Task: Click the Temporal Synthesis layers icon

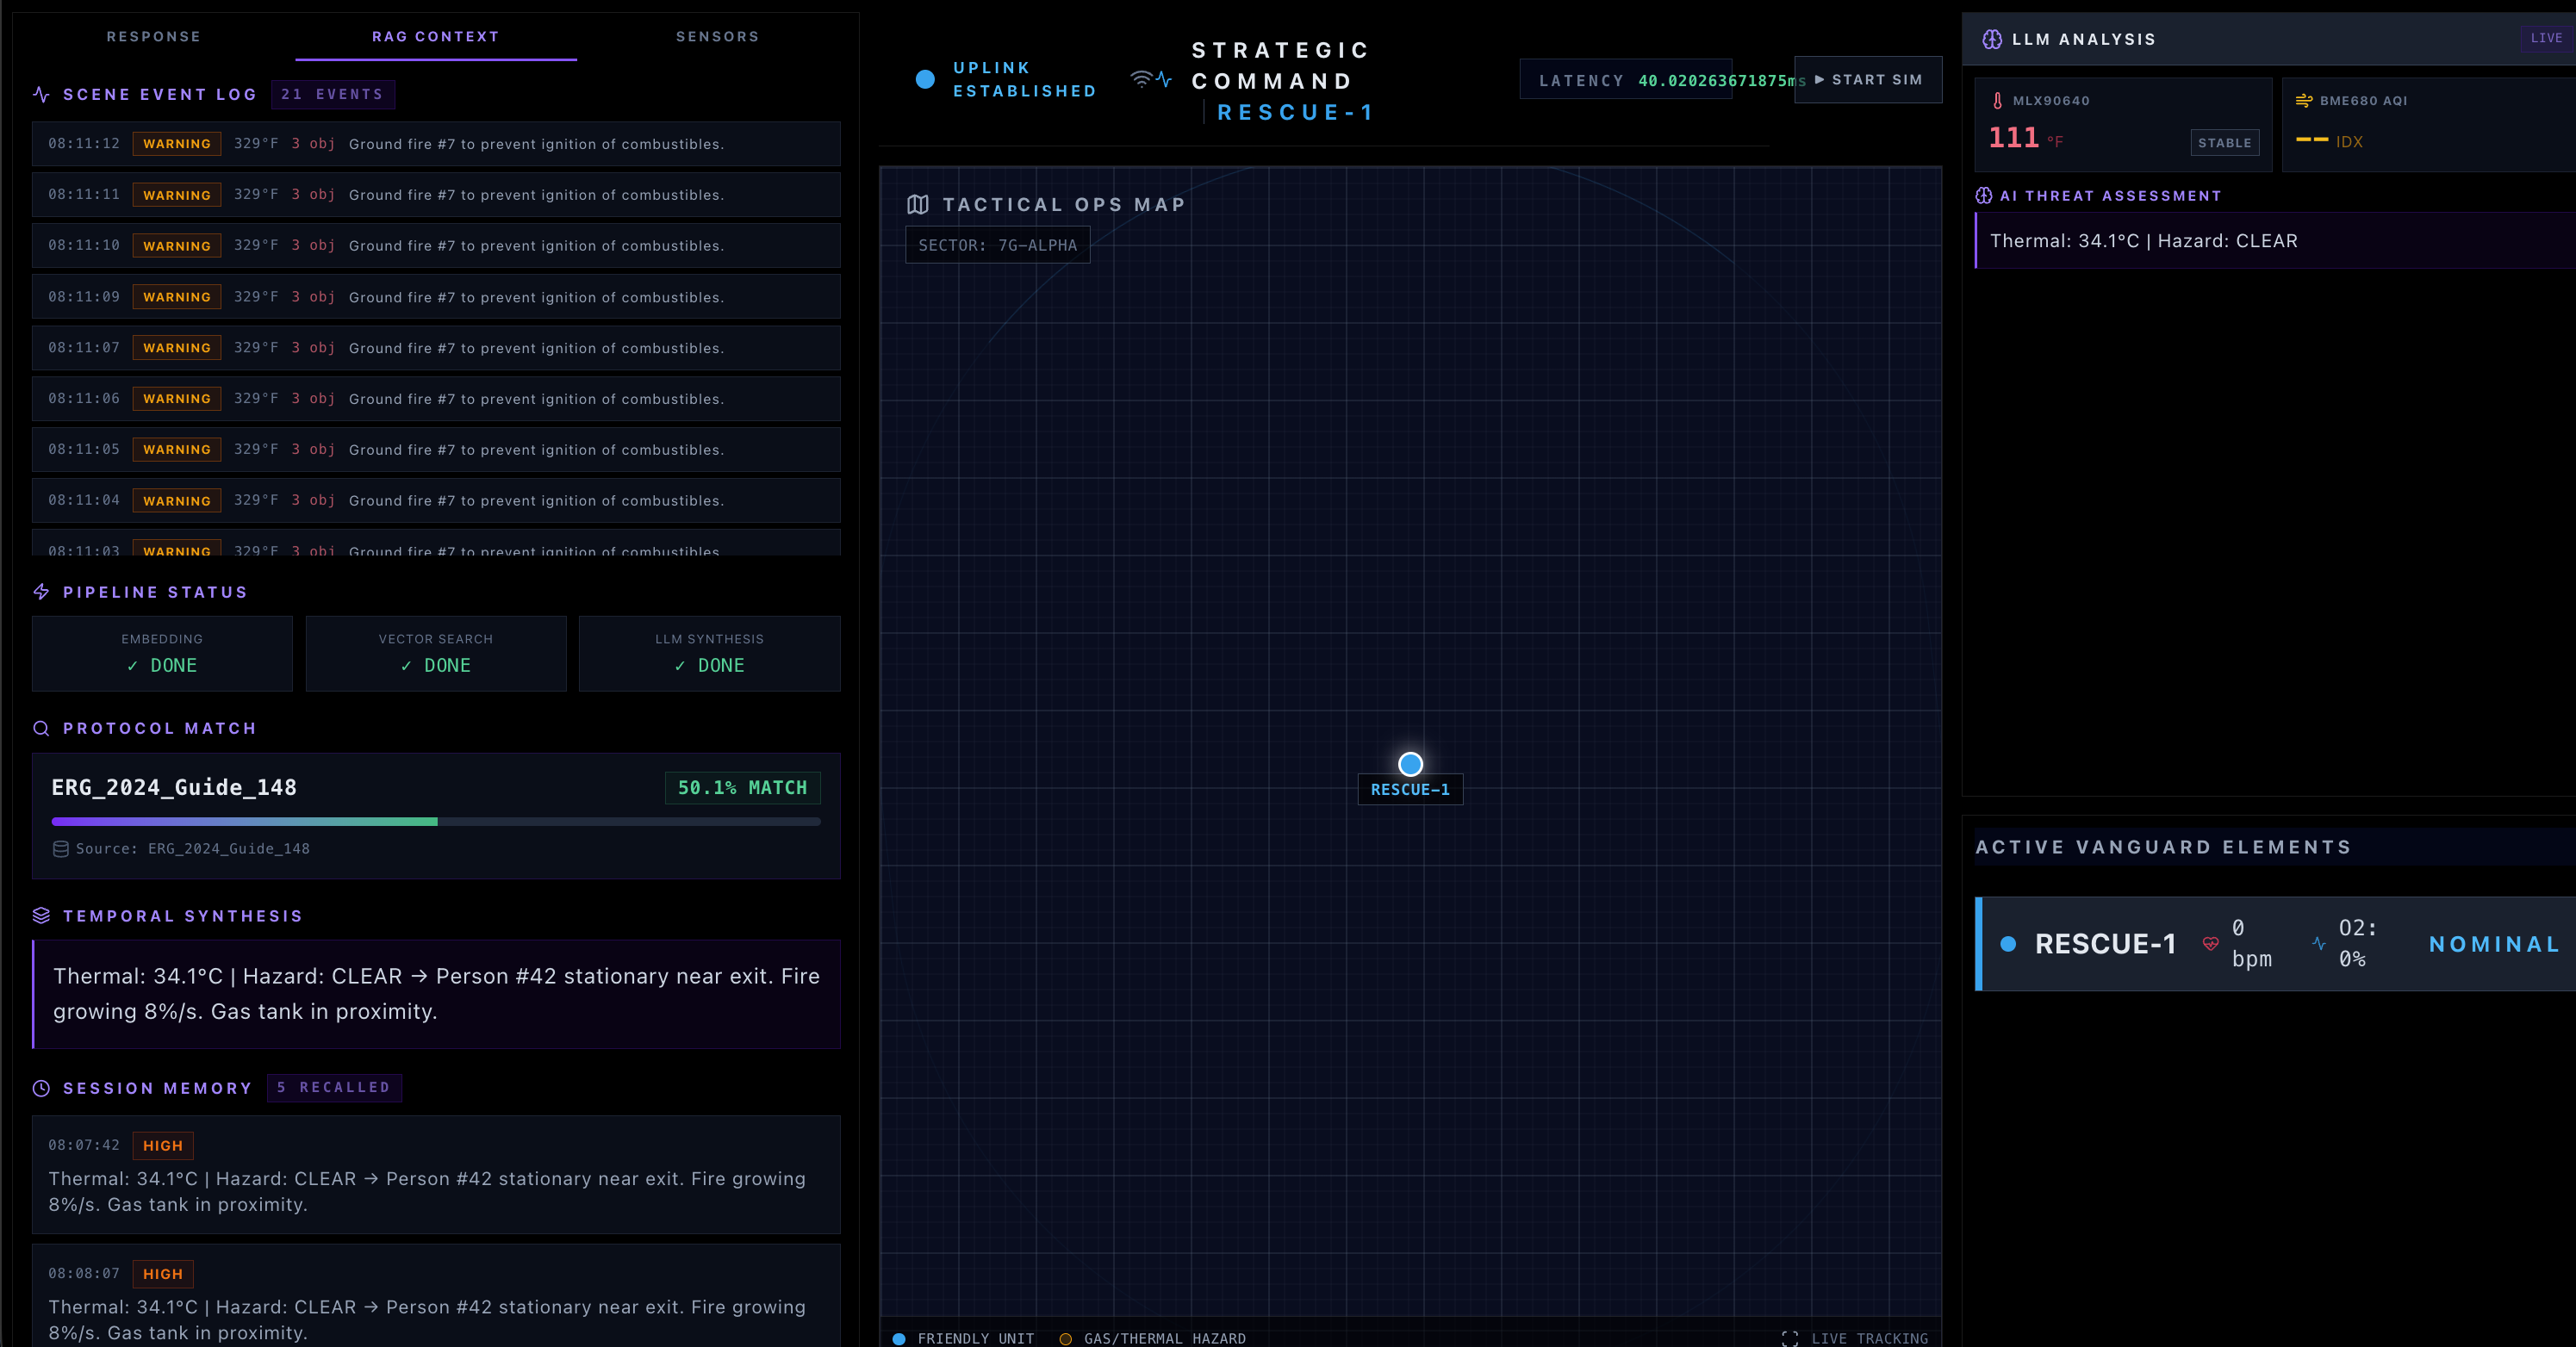Action: tap(41, 916)
